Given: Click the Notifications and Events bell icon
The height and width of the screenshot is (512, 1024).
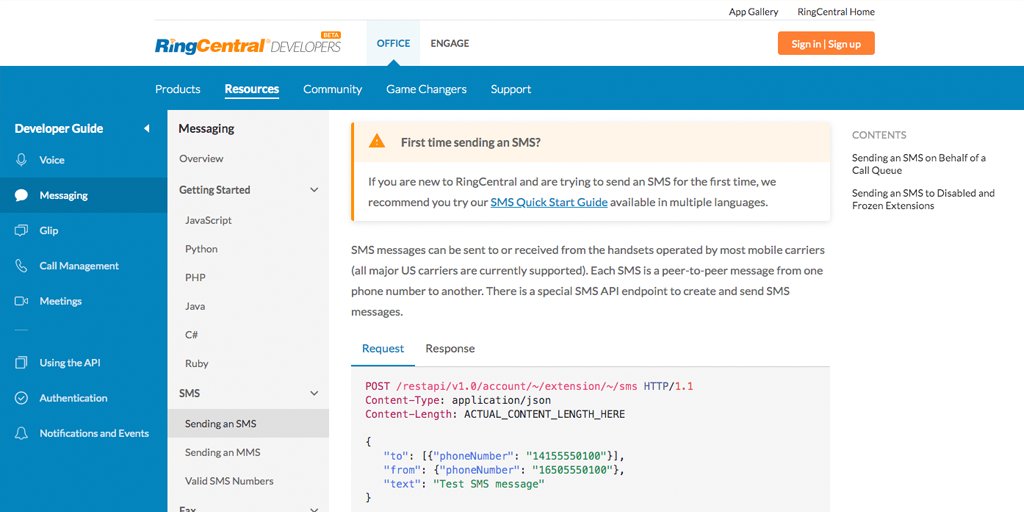Looking at the screenshot, I should (x=21, y=433).
